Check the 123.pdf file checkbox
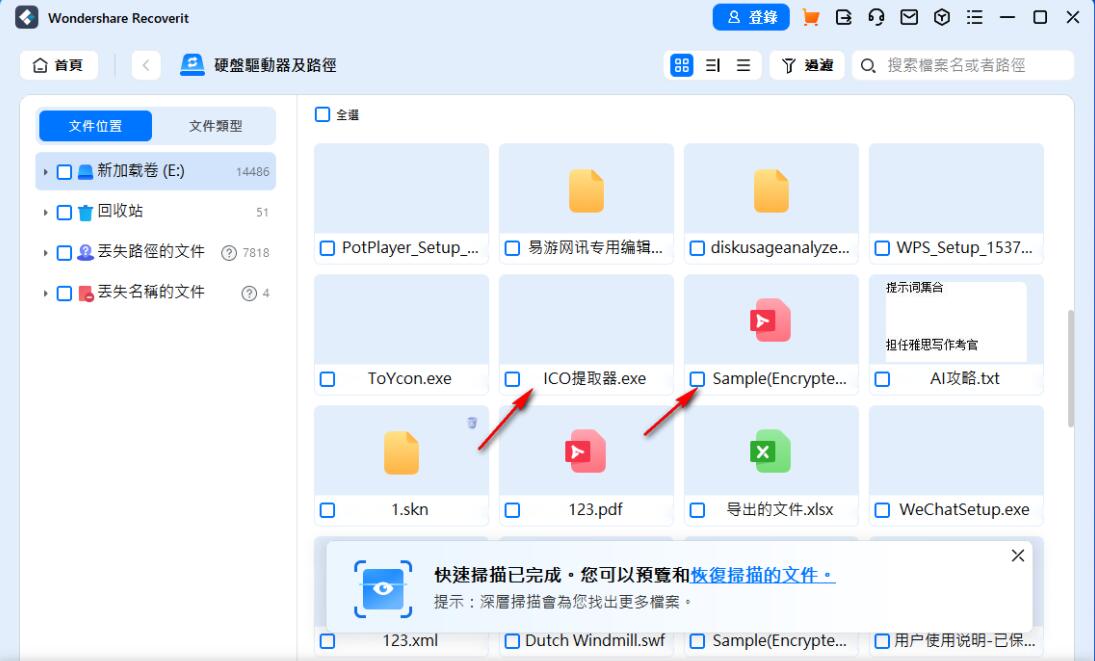This screenshot has height=661, width=1095. pyautogui.click(x=512, y=509)
